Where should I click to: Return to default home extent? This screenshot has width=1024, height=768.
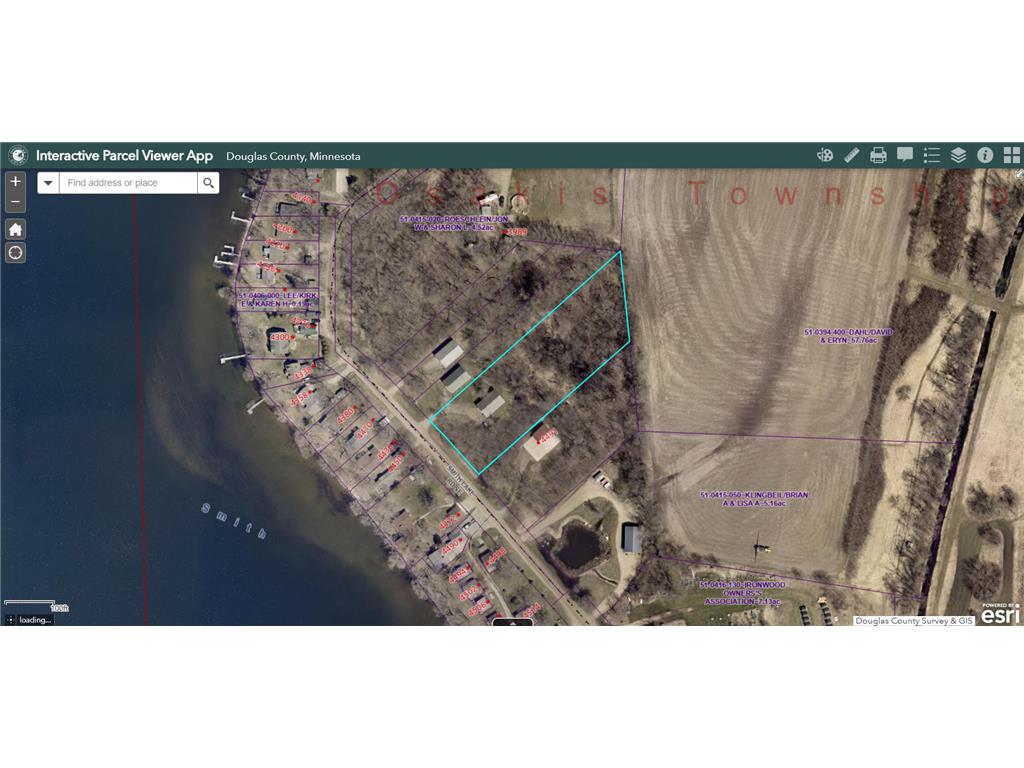(x=16, y=229)
